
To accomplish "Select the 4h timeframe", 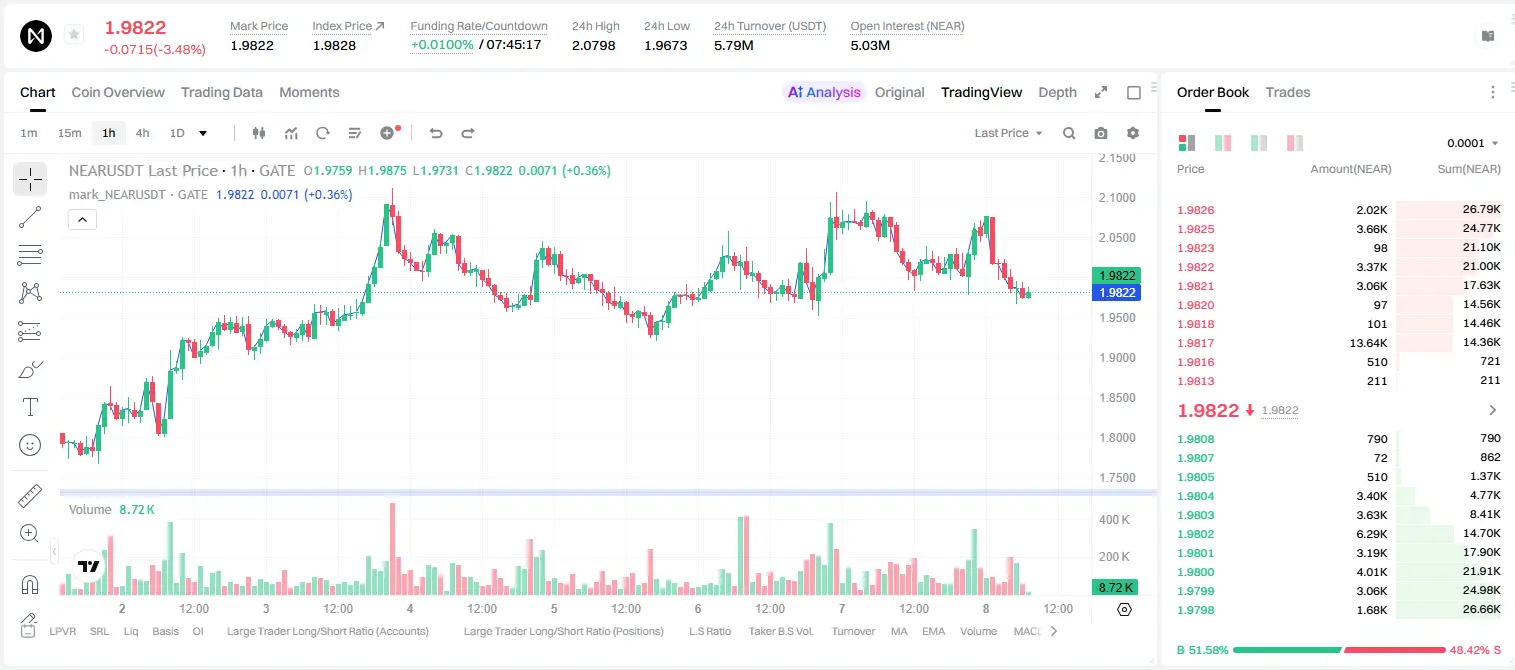I will tap(142, 133).
